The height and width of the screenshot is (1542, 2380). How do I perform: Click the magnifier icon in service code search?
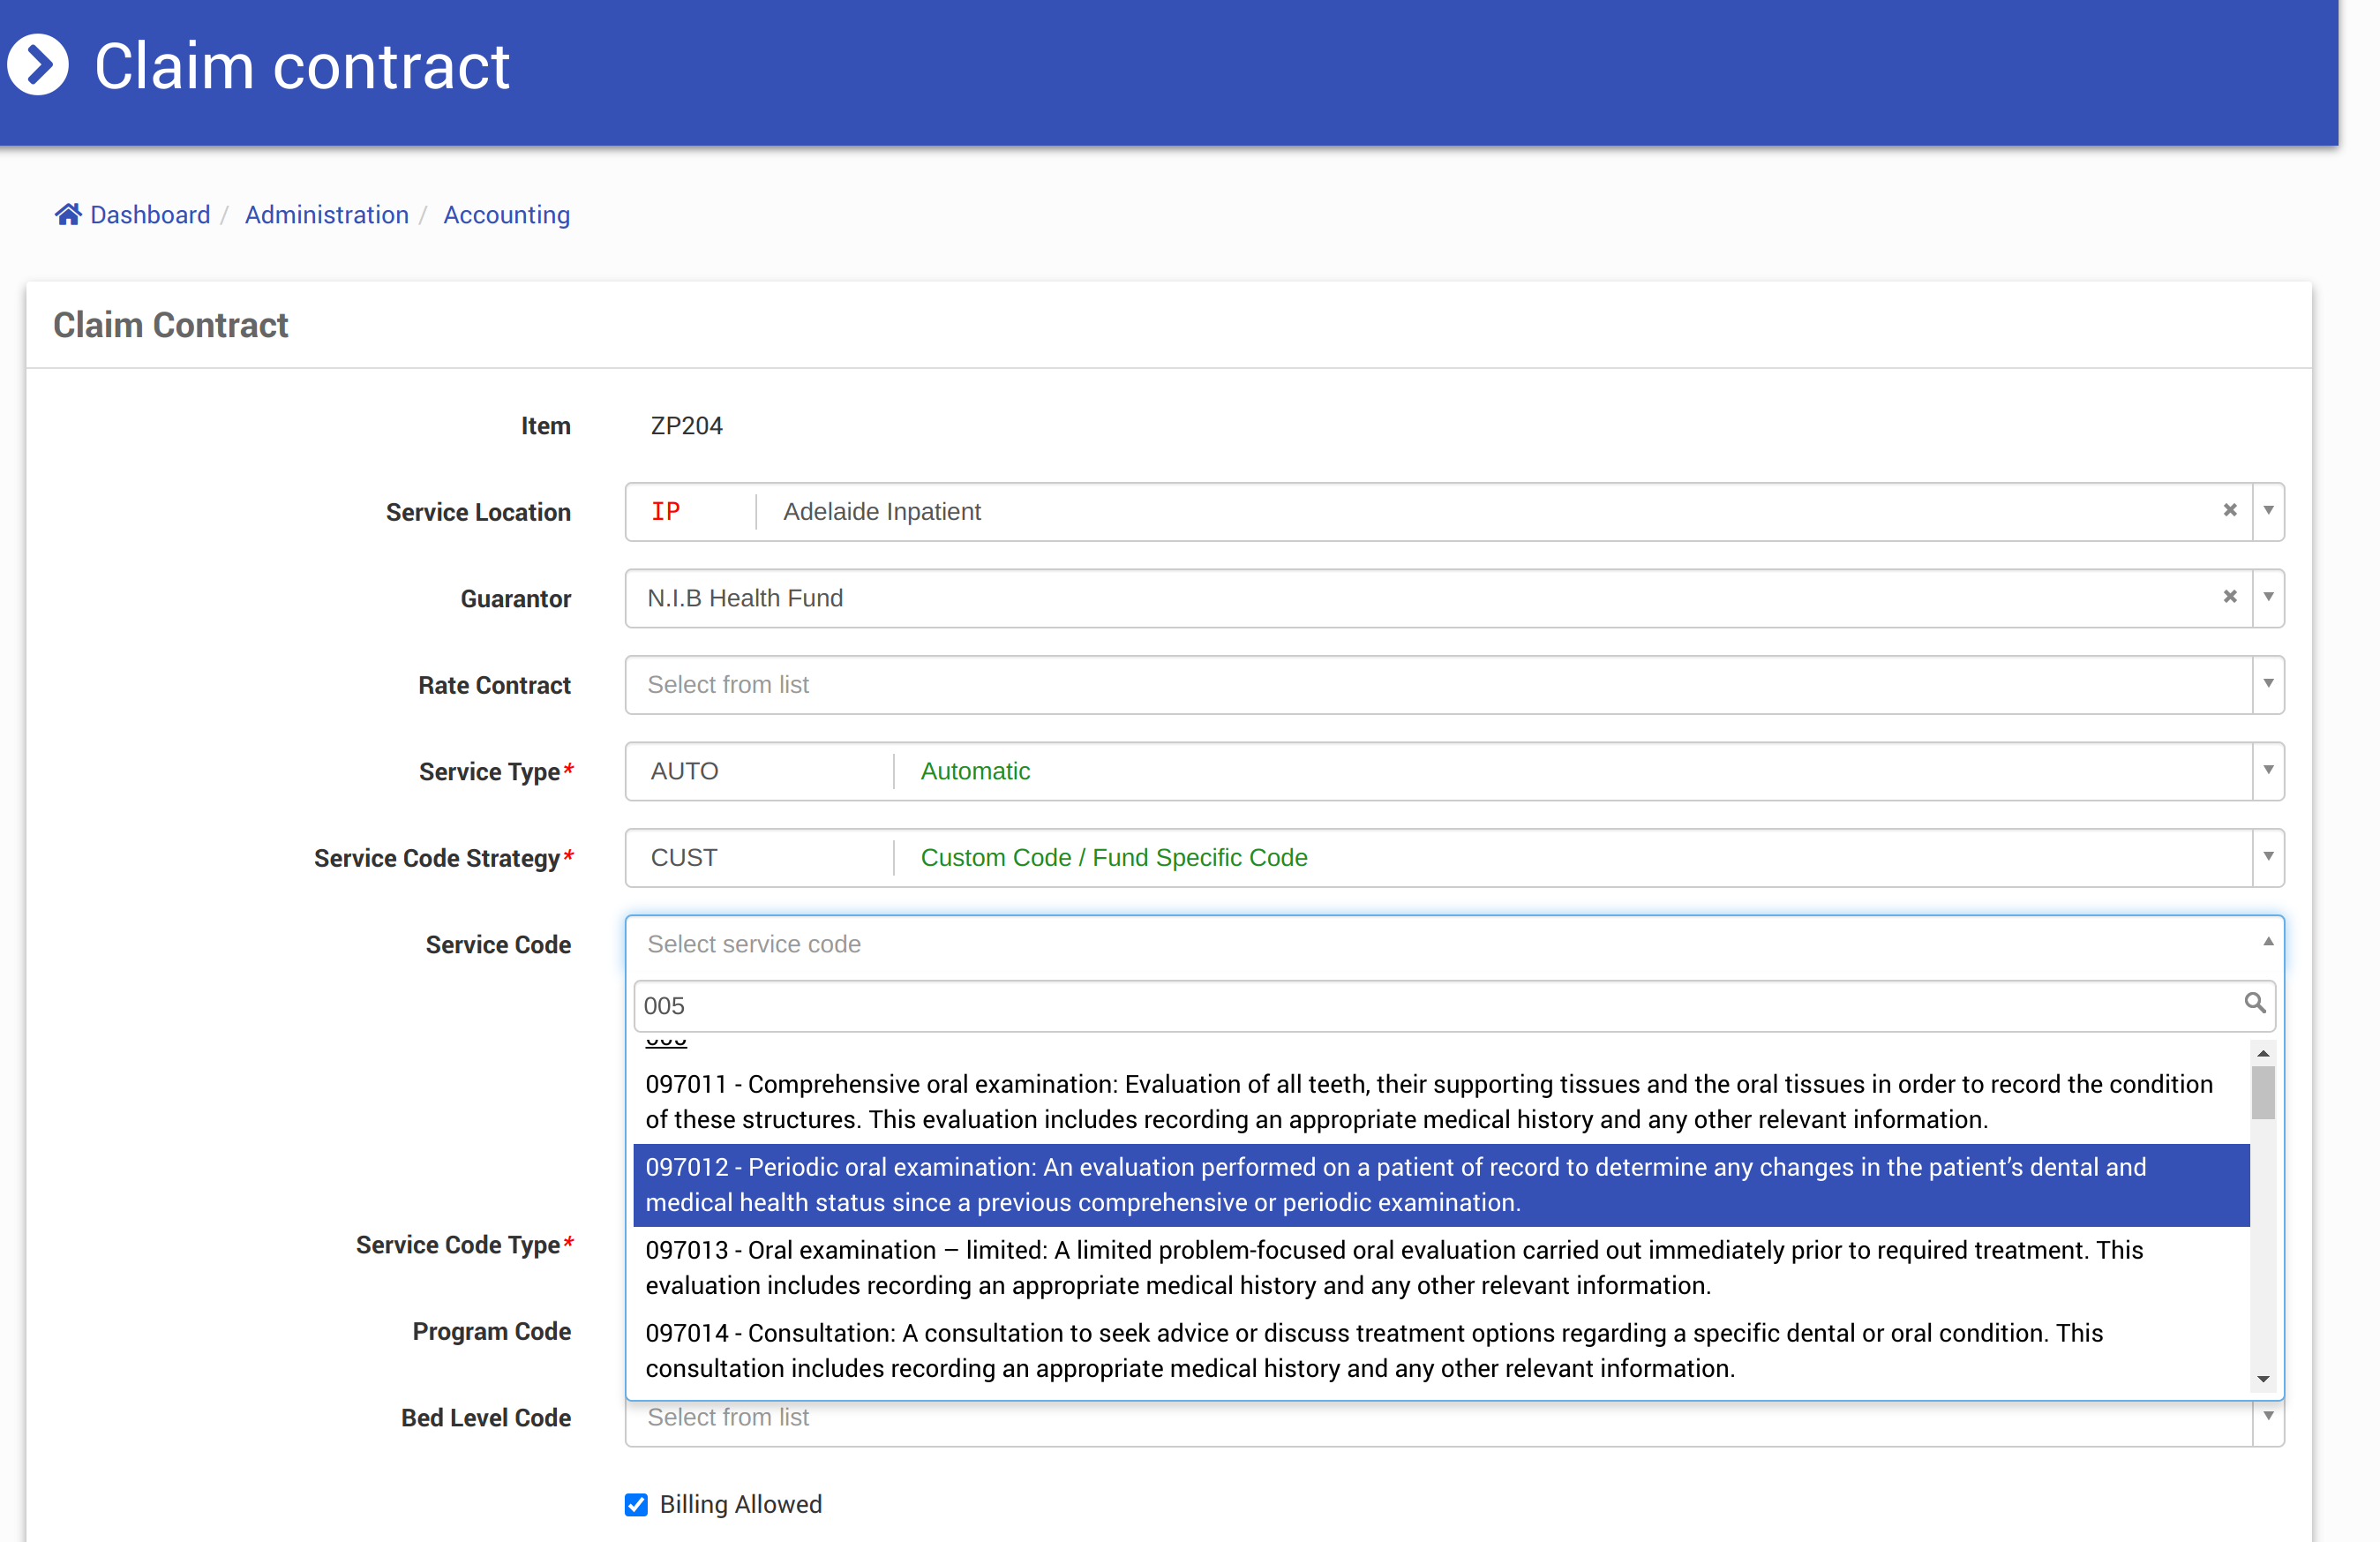2254,1003
